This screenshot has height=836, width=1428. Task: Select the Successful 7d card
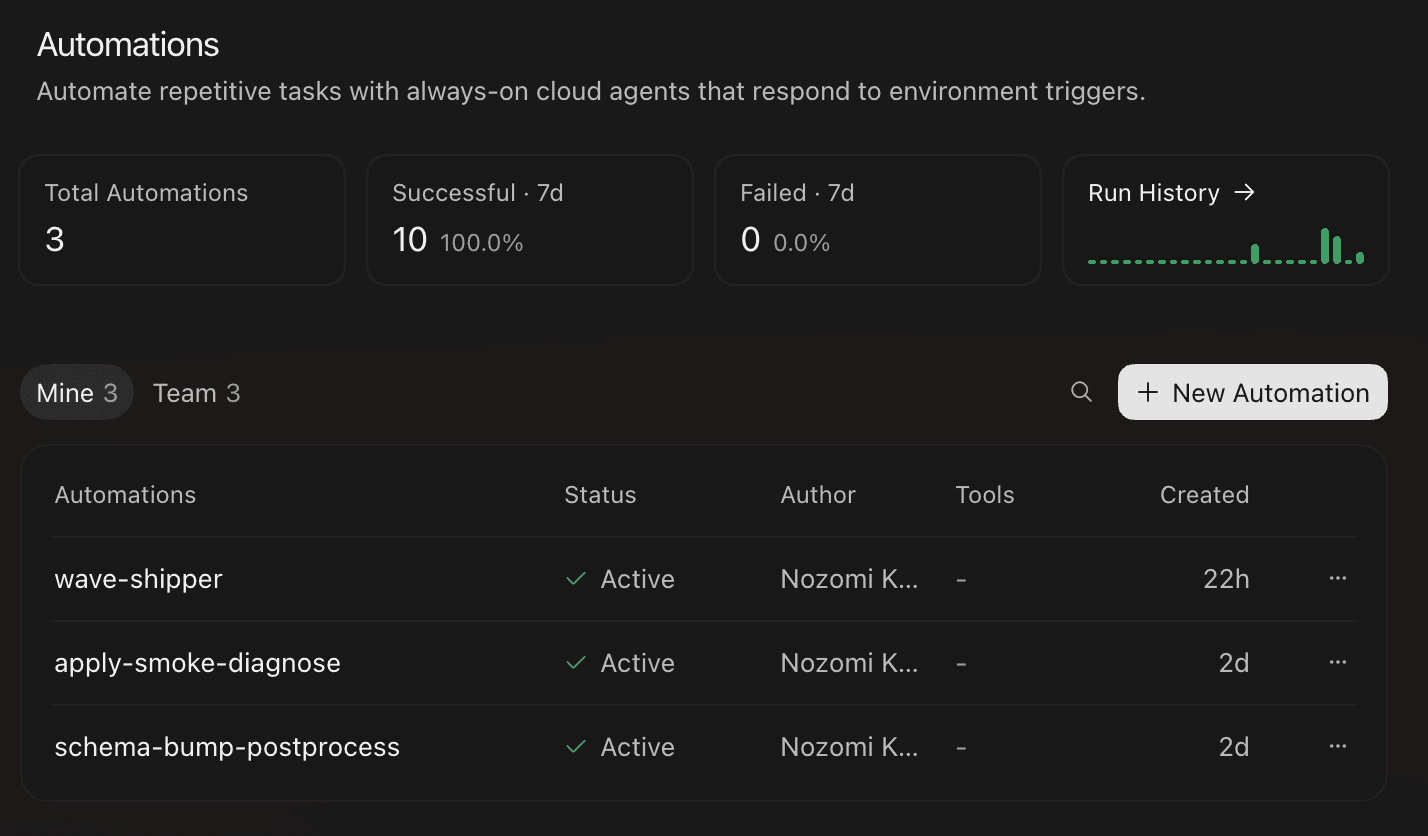(530, 220)
